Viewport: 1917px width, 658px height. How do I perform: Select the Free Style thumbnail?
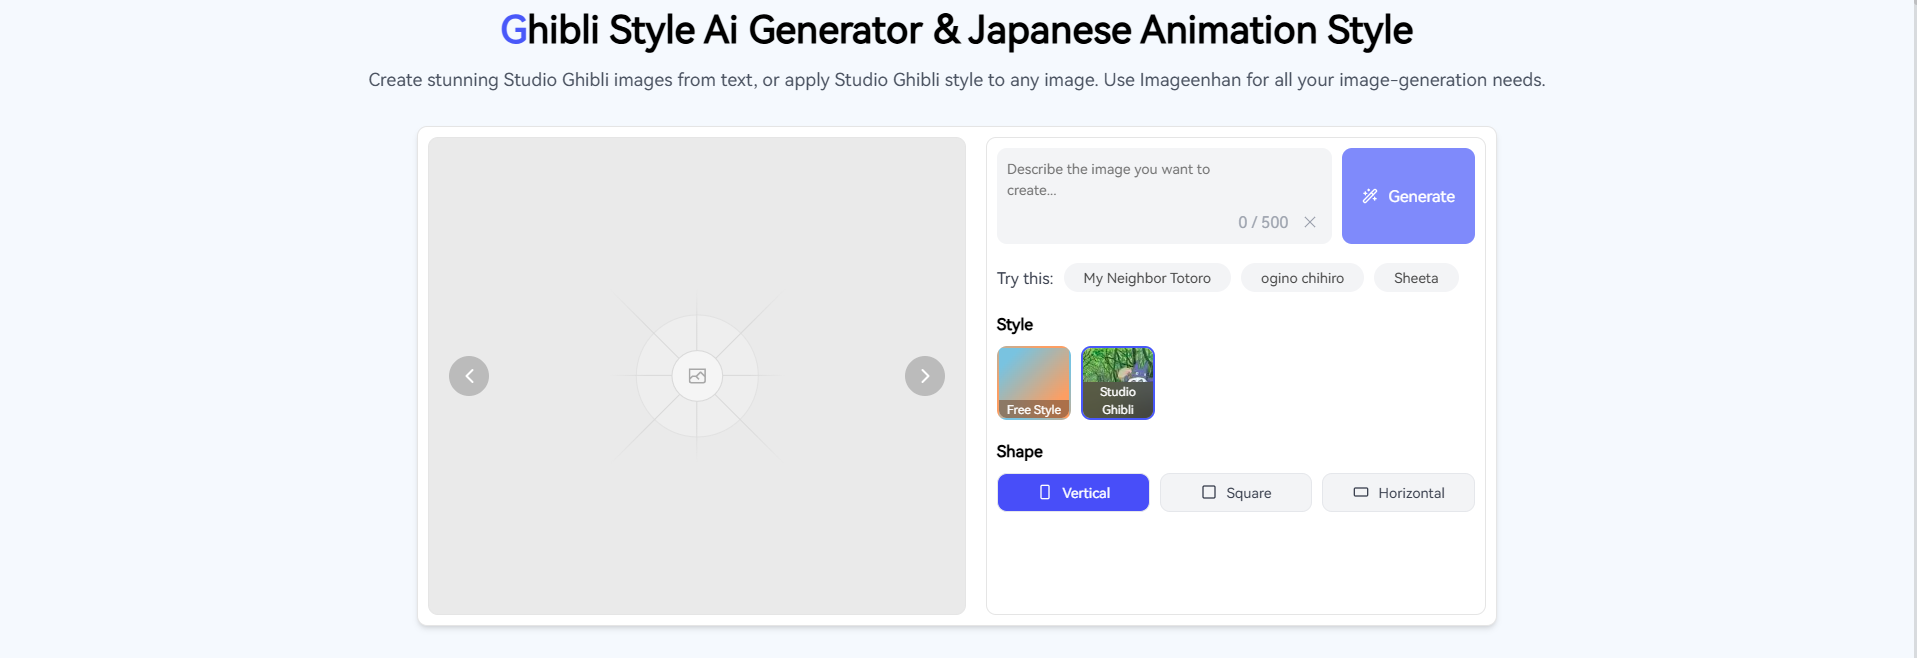(x=1033, y=382)
